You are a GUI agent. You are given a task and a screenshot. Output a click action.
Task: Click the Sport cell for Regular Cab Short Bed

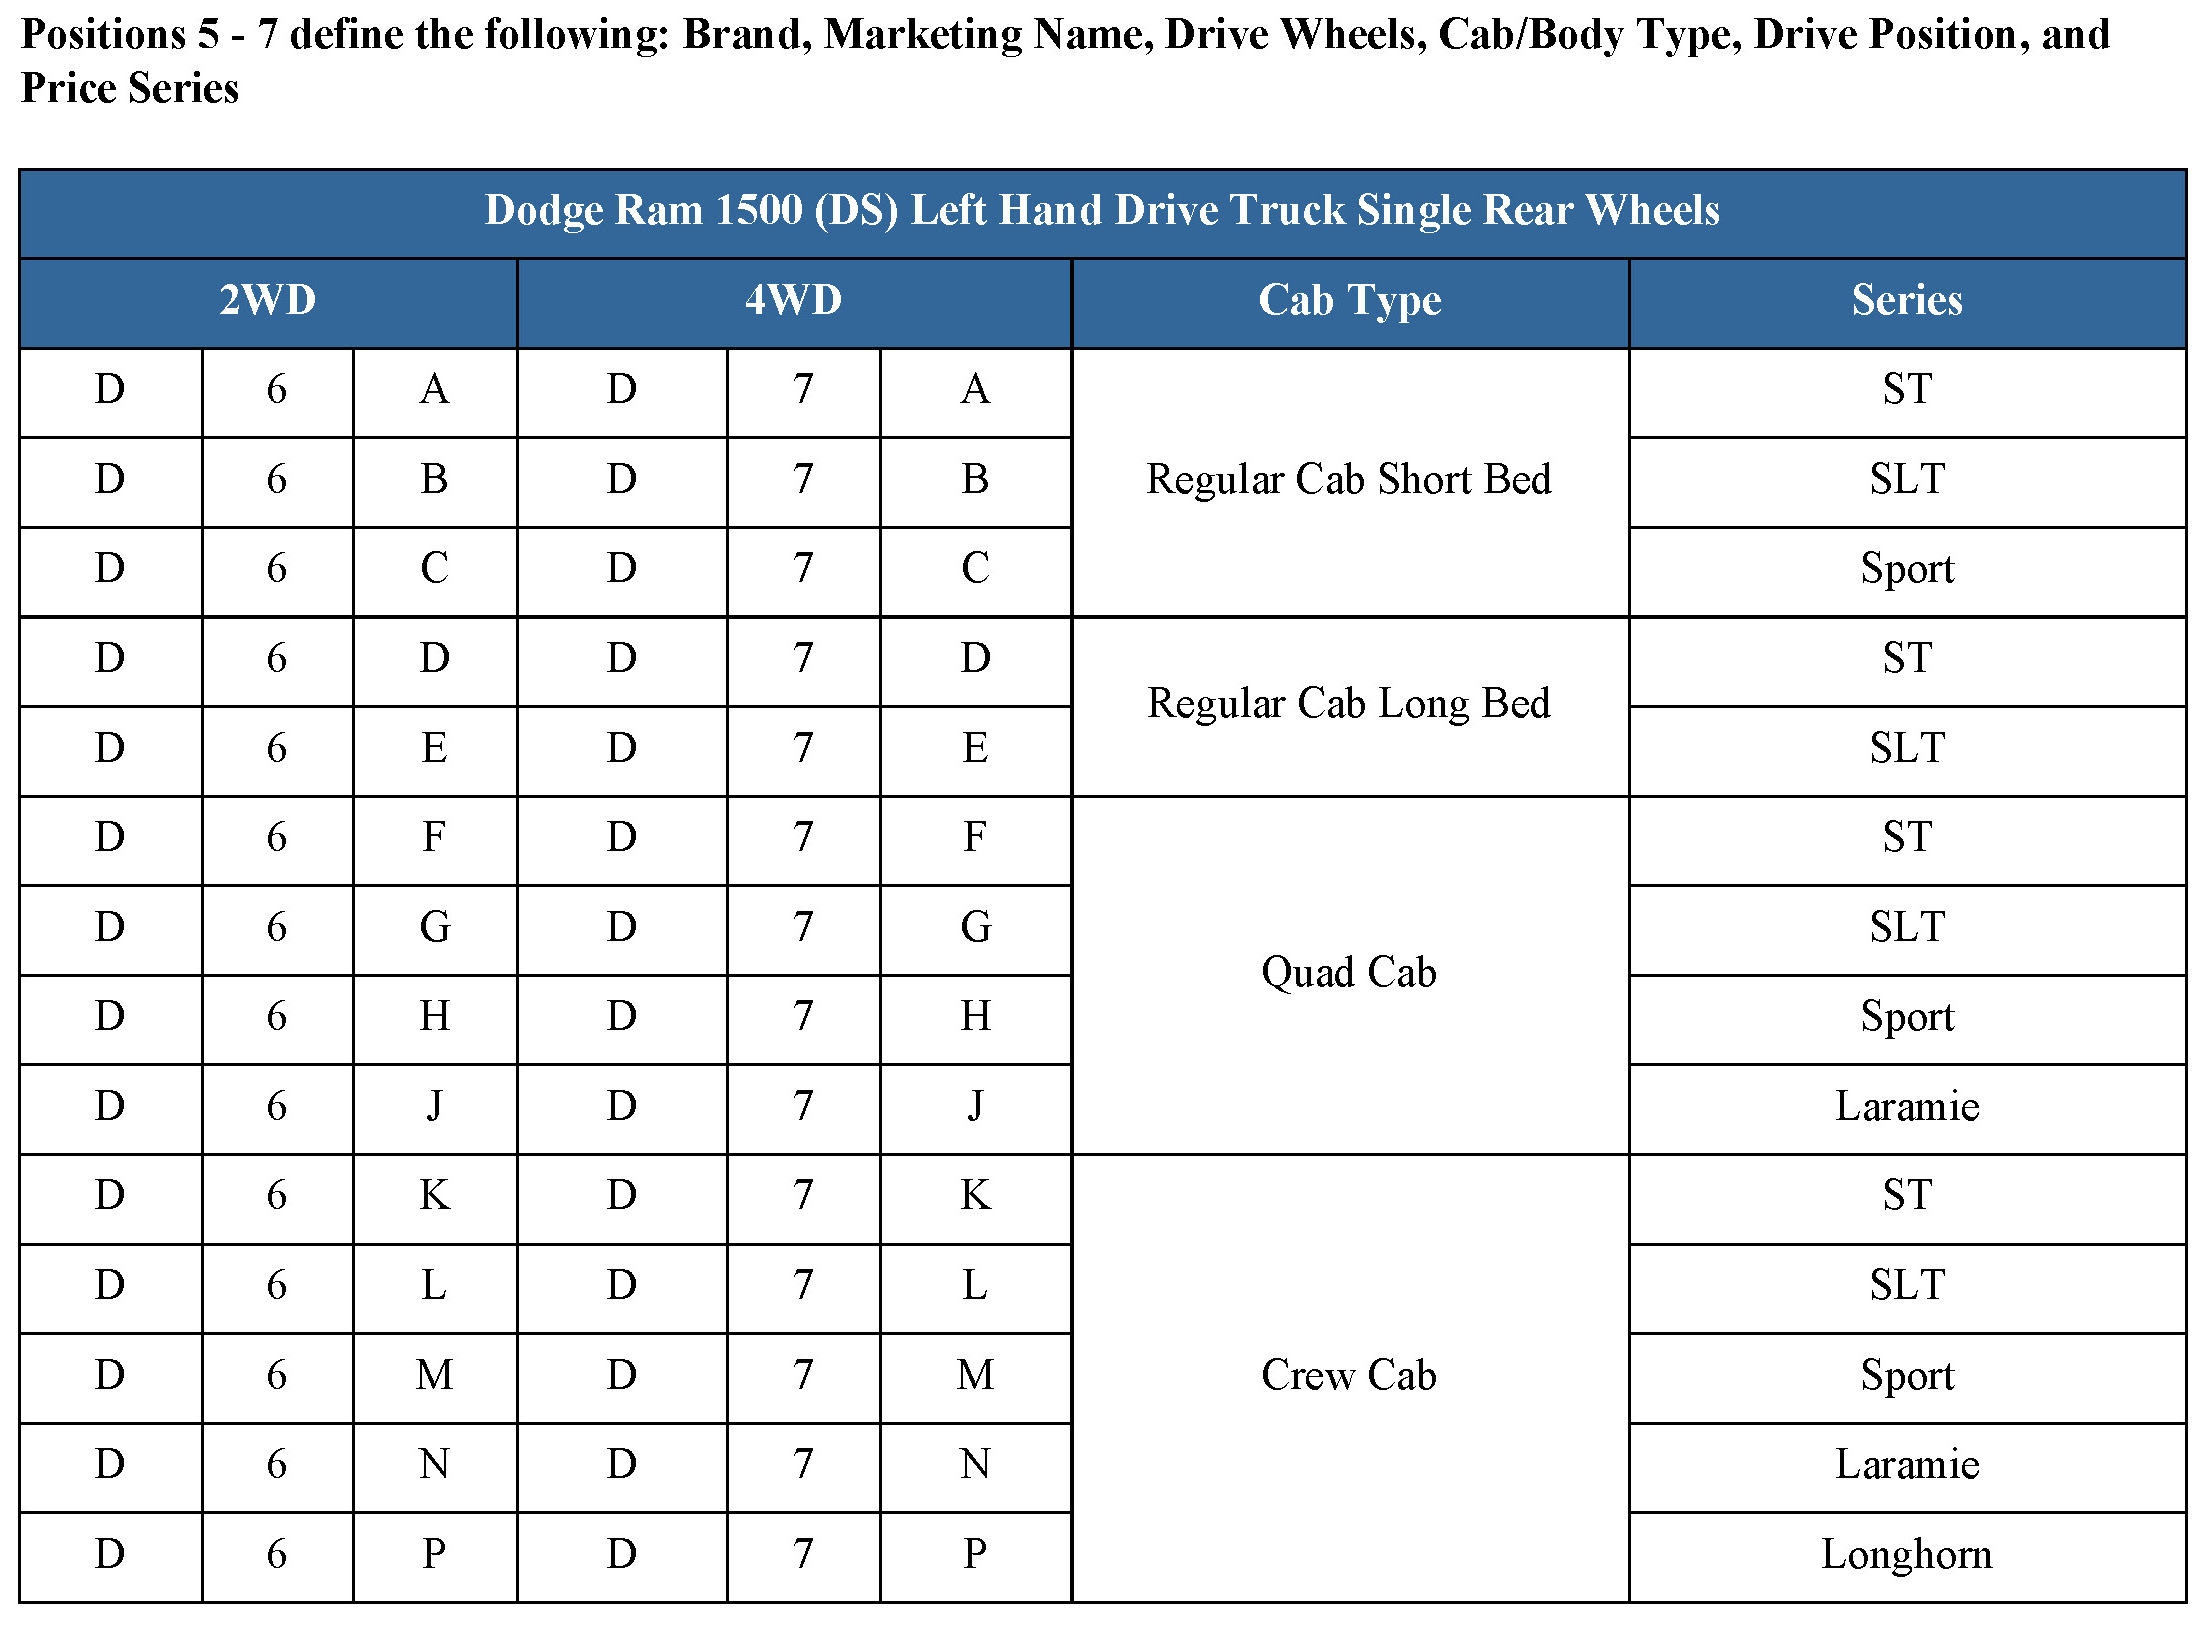(x=1906, y=569)
